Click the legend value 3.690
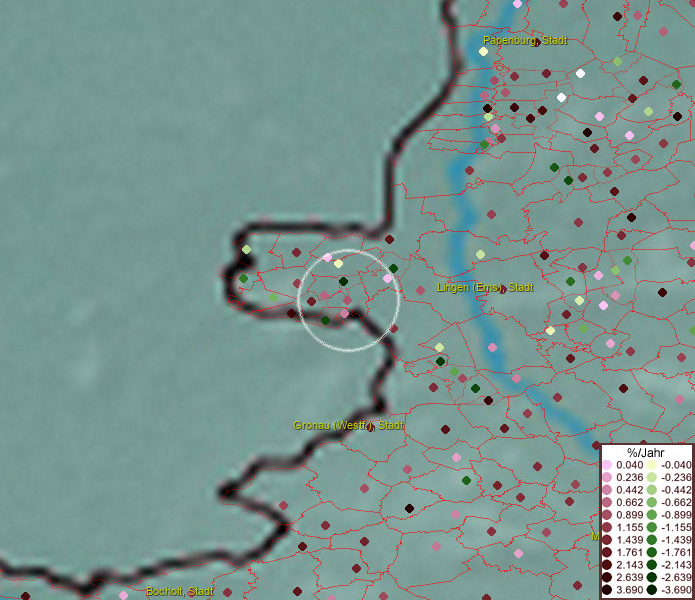Image resolution: width=695 pixels, height=600 pixels. pyautogui.click(x=629, y=590)
